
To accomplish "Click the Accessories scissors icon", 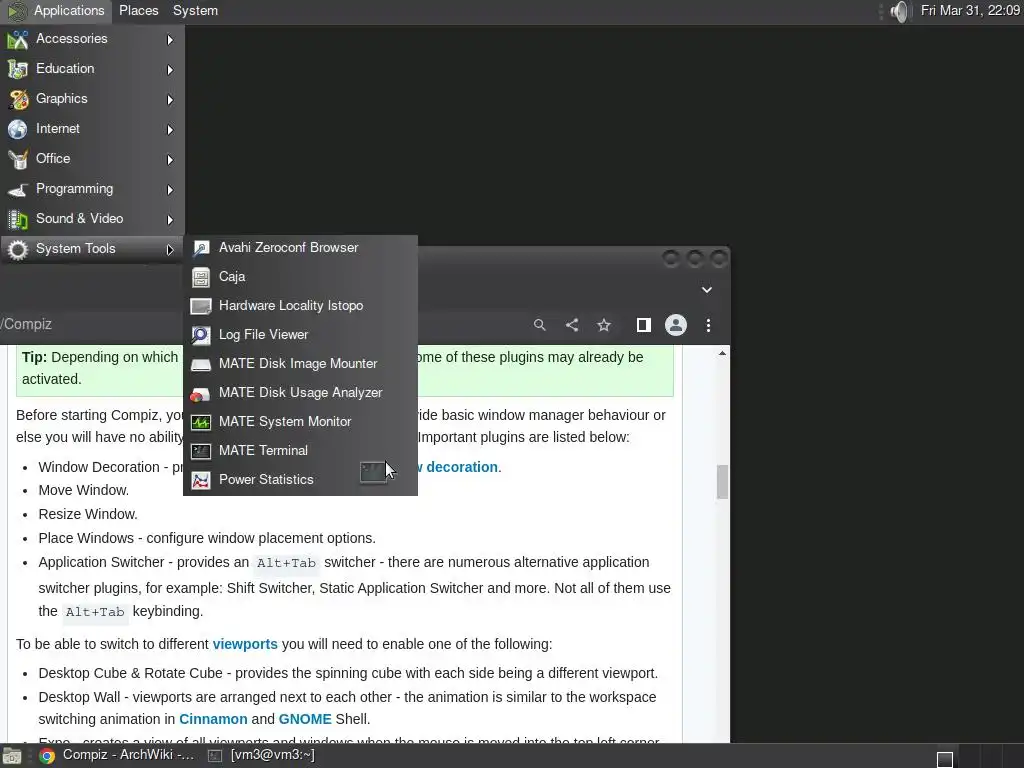I will point(18,40).
